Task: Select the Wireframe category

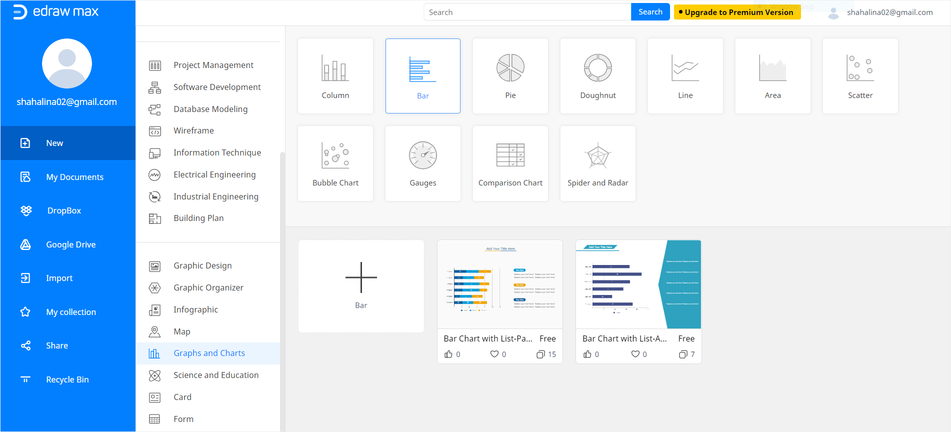Action: coord(208,130)
